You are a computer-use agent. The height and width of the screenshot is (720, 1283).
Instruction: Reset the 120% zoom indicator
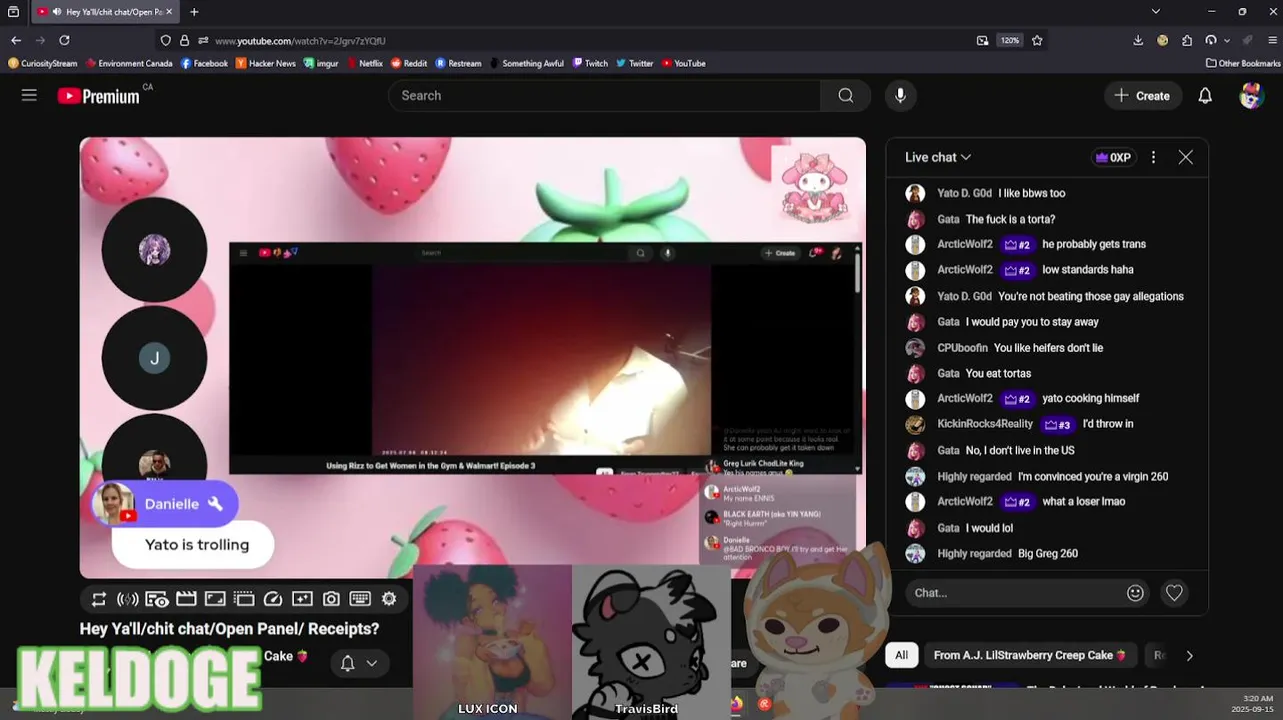(1010, 41)
